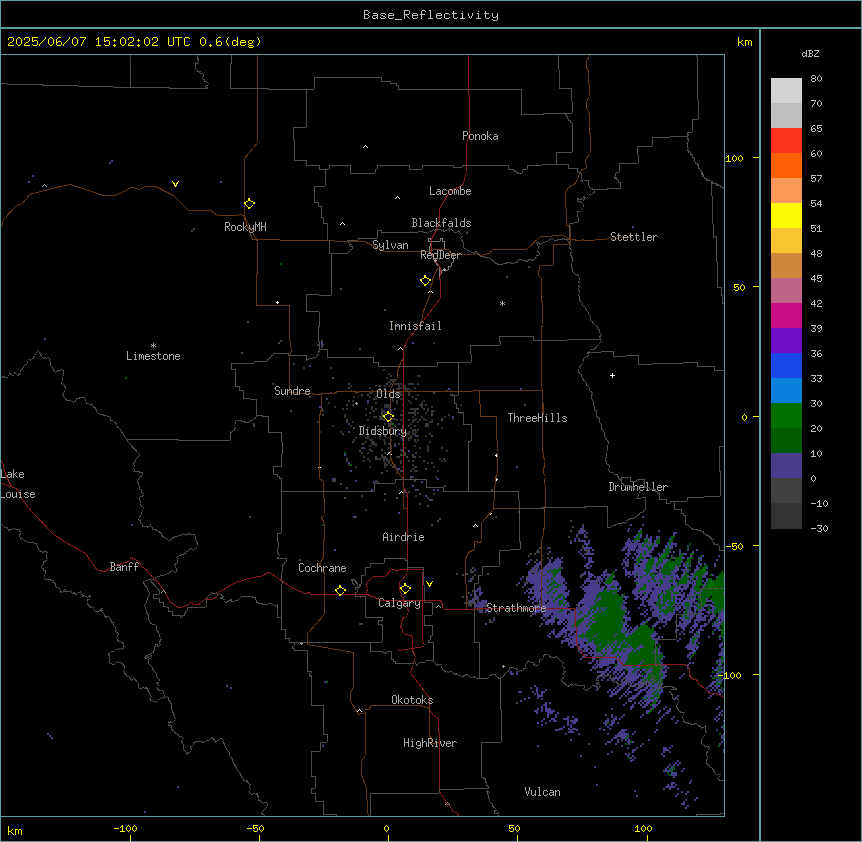Image resolution: width=862 pixels, height=842 pixels.
Task: Click the Drumheller label
Action: point(638,487)
